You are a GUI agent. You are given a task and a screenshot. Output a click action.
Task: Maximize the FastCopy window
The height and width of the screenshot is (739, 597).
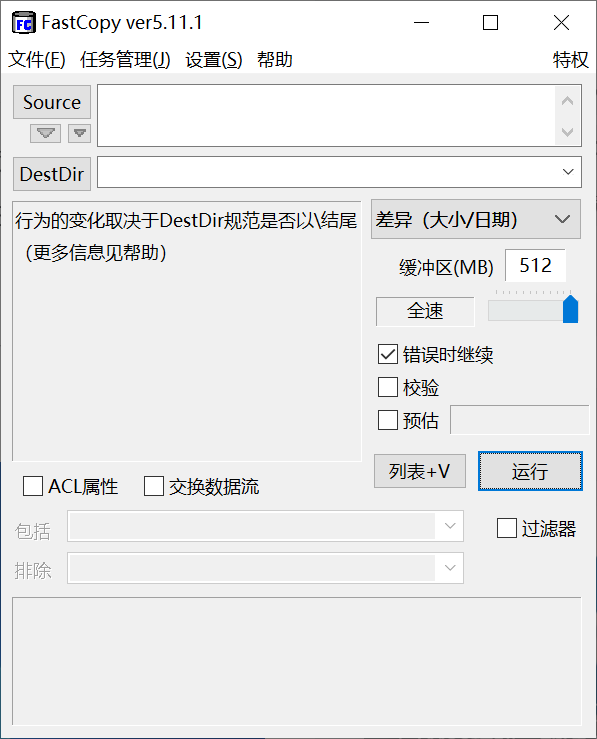point(491,23)
